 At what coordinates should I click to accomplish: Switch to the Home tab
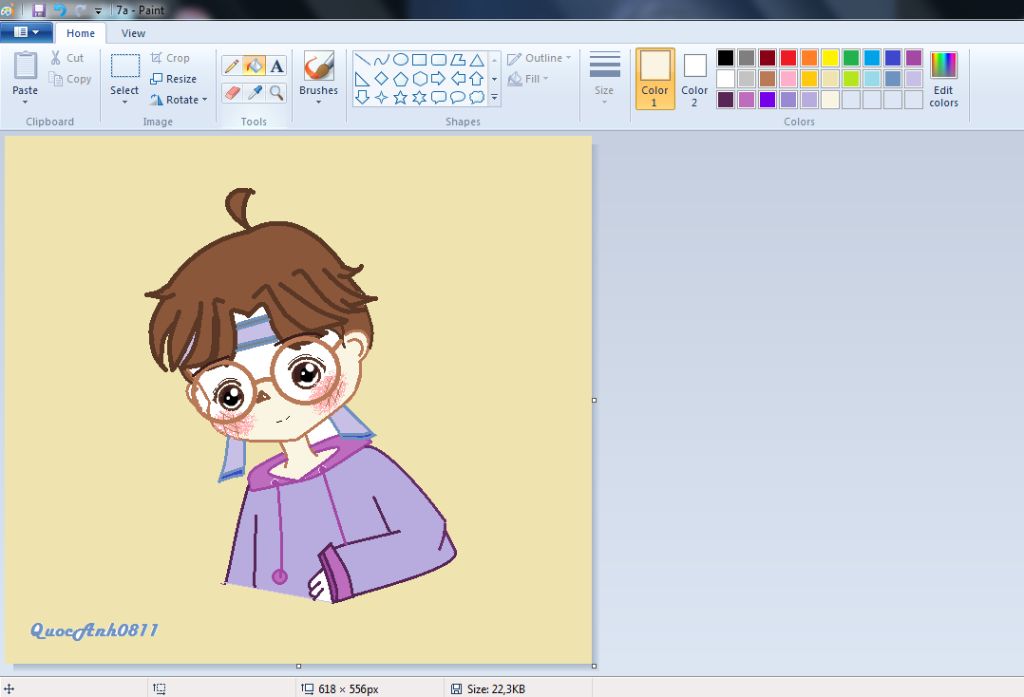coord(80,33)
